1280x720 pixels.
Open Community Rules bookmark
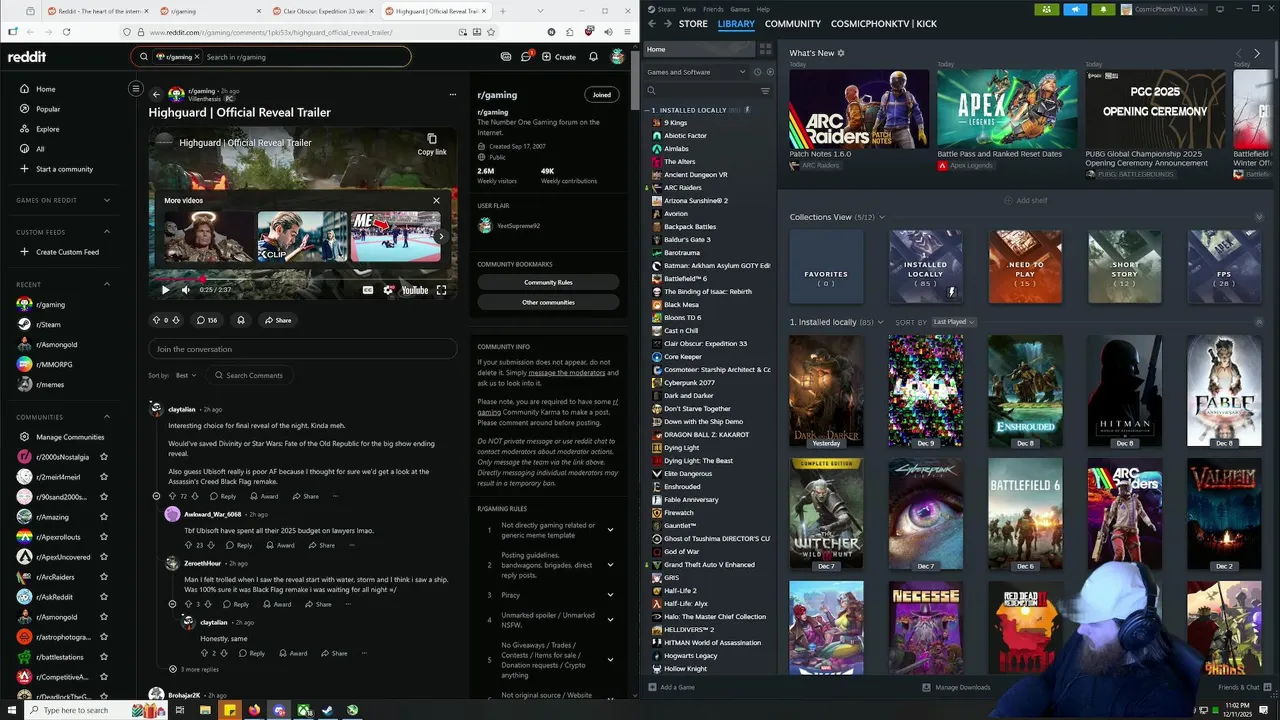548,282
